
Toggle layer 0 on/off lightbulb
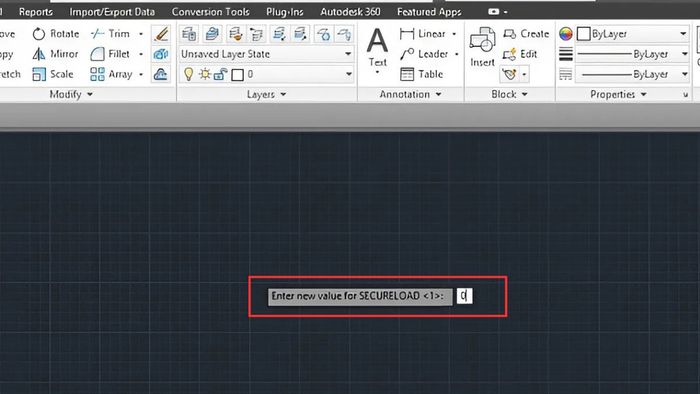pyautogui.click(x=188, y=74)
